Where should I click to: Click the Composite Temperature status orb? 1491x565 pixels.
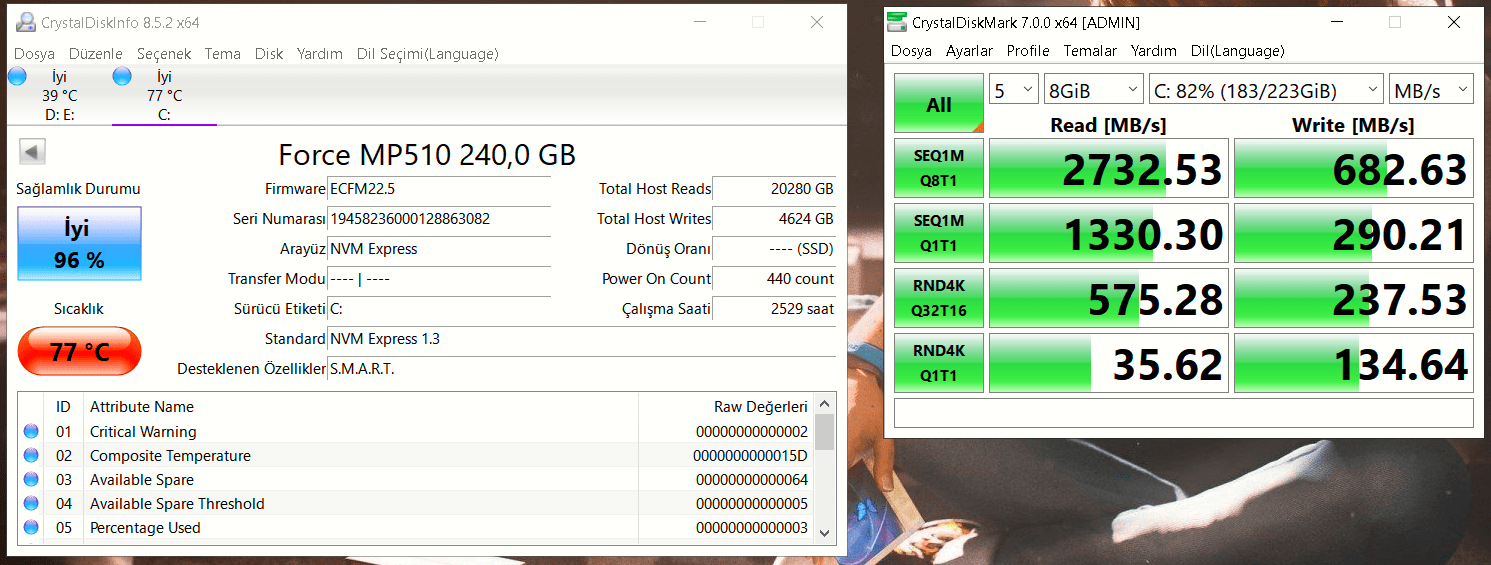(31, 456)
